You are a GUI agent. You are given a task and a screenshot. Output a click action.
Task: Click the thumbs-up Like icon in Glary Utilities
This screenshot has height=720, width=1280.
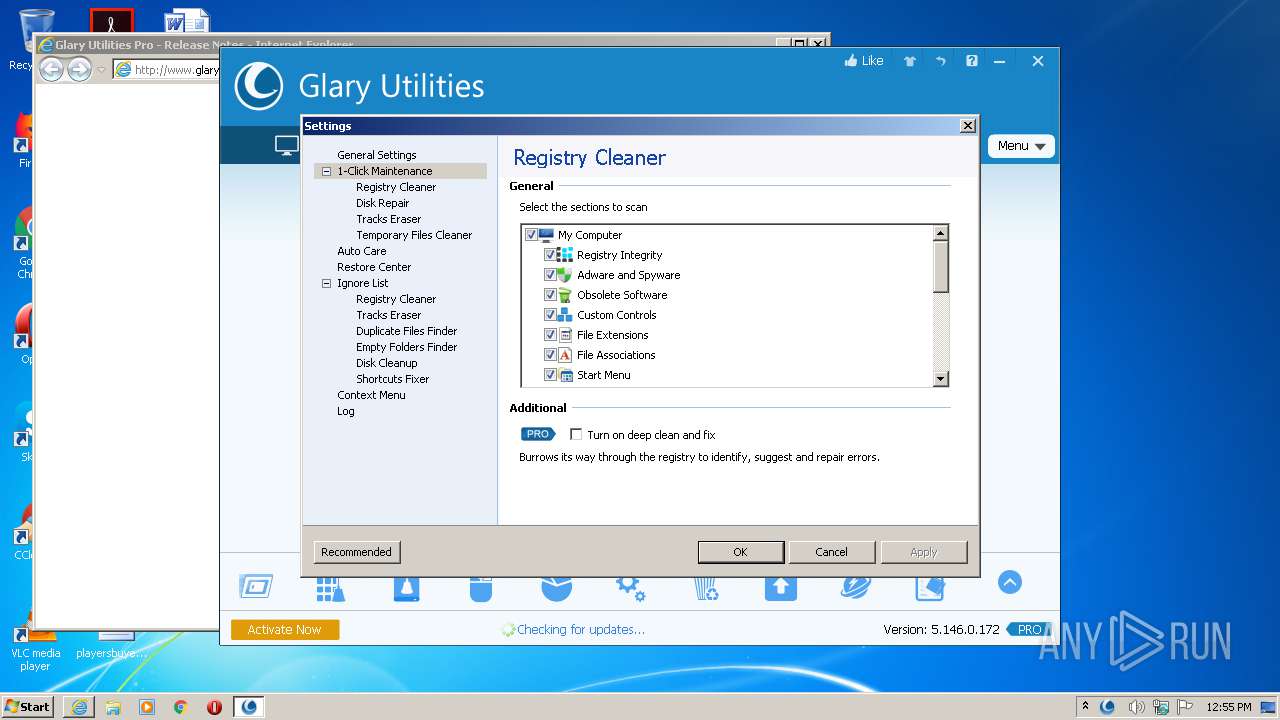(x=851, y=61)
